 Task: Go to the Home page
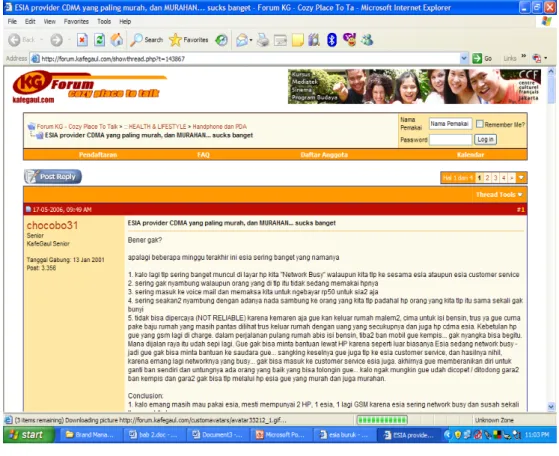pos(117,40)
